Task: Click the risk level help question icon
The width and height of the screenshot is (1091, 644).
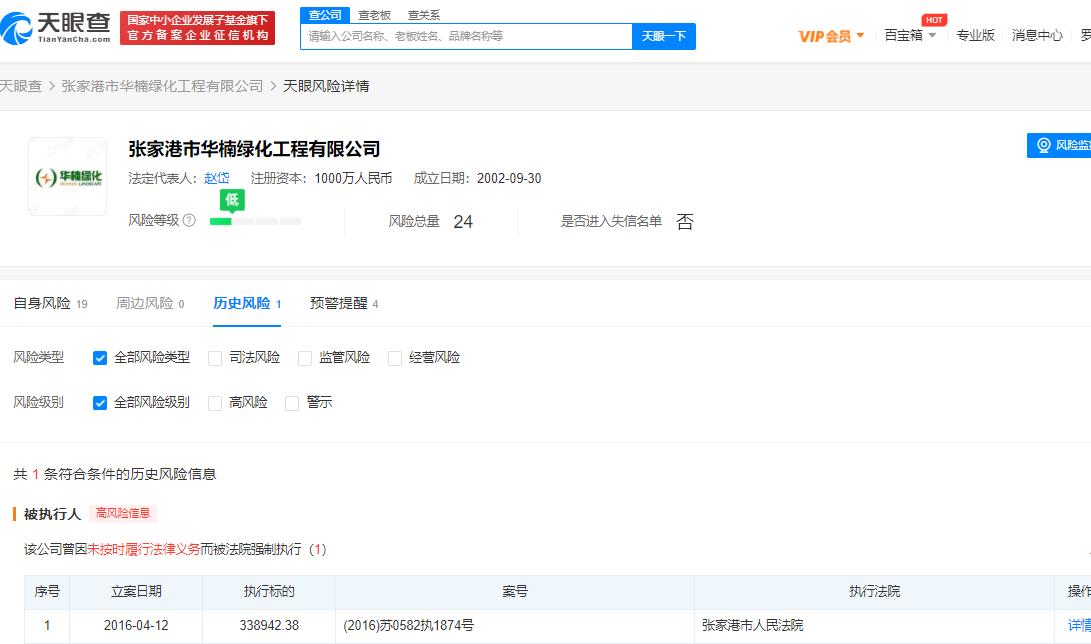Action: pos(189,220)
